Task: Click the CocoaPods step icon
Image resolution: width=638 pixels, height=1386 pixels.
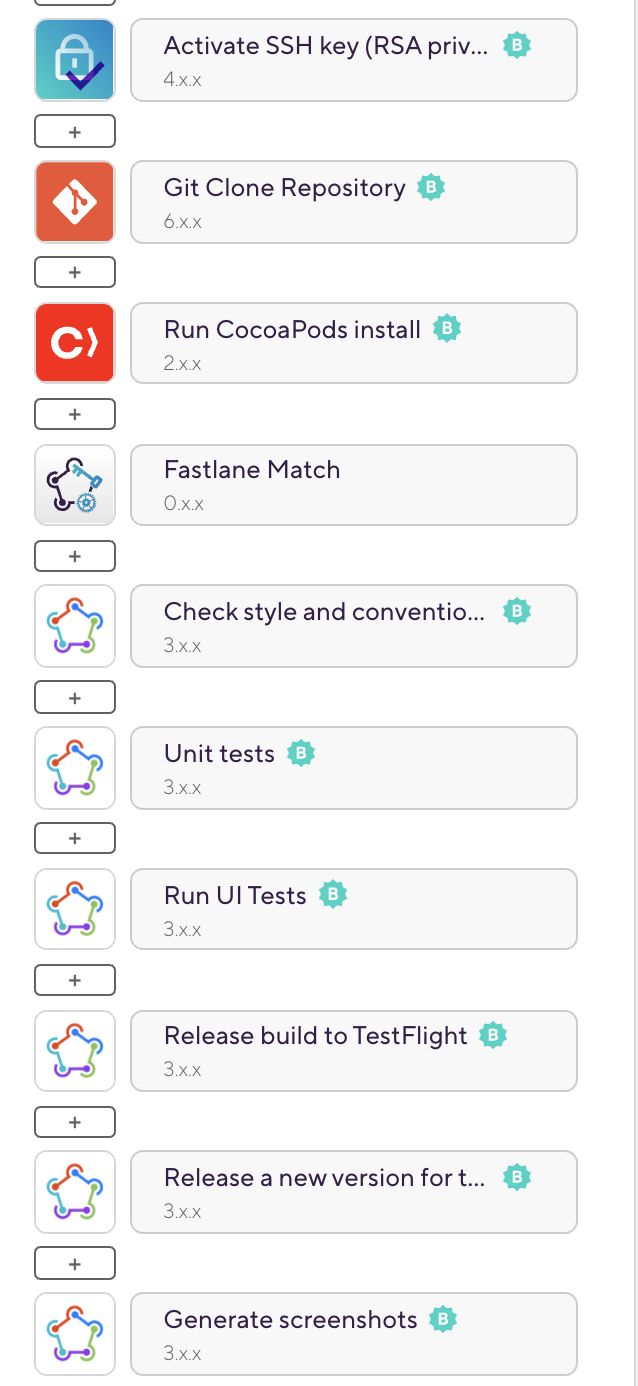Action: click(75, 343)
